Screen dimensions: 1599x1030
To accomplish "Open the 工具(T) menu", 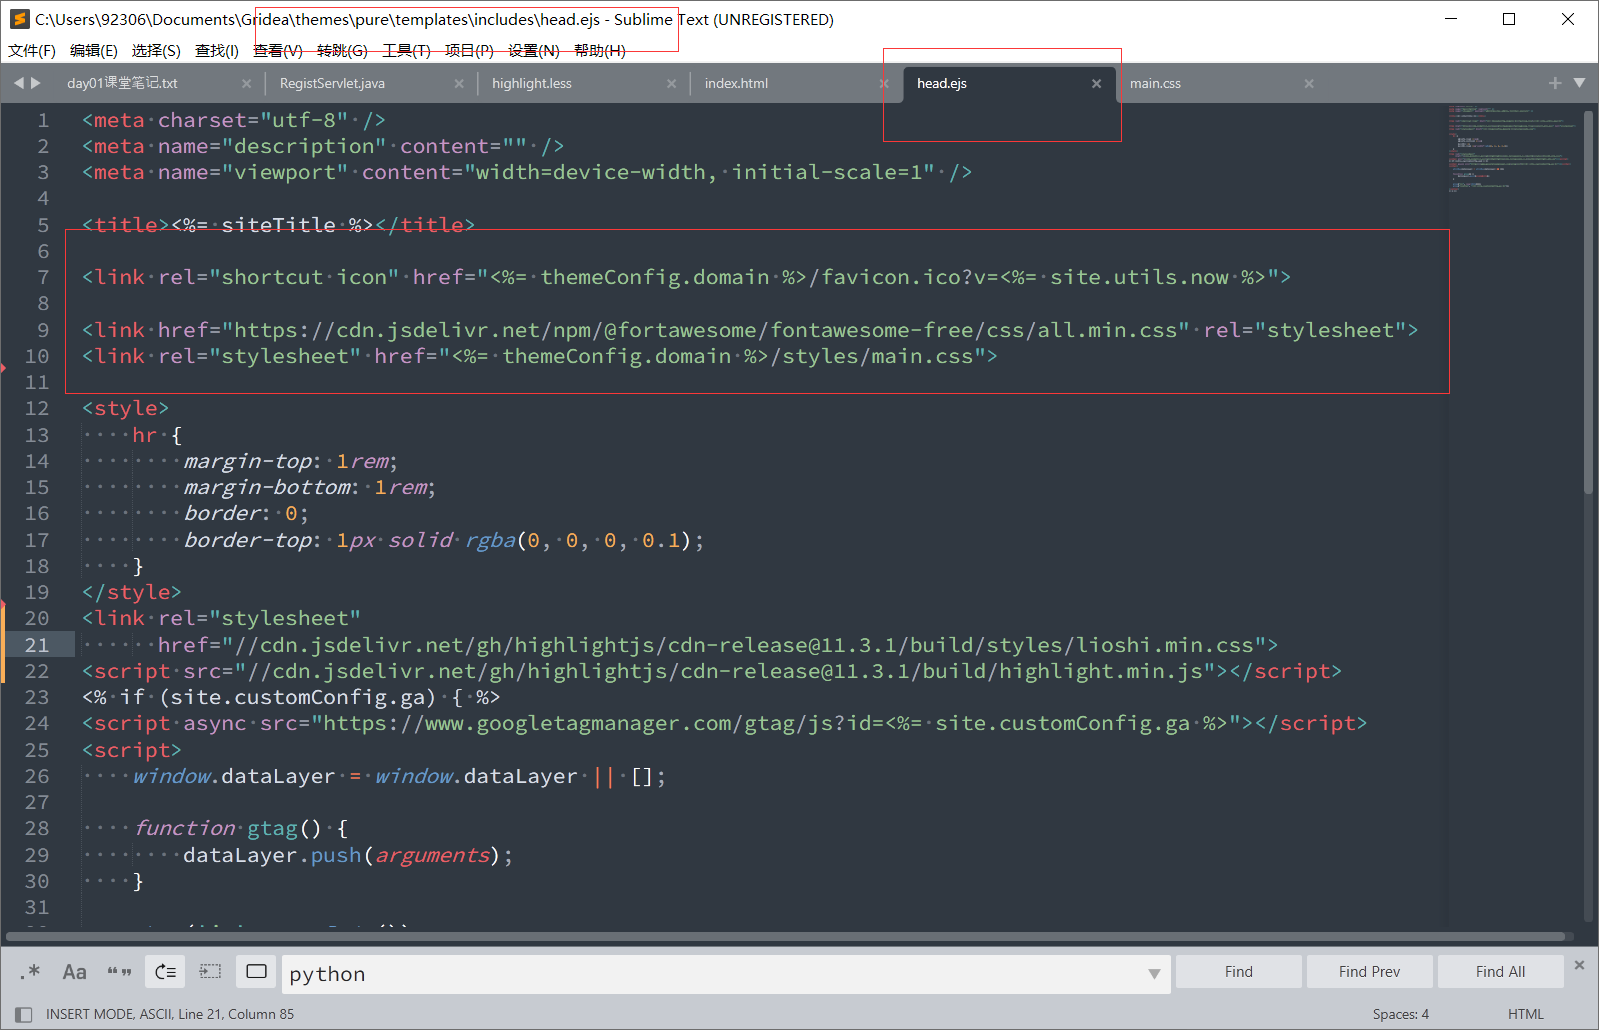I will [406, 51].
